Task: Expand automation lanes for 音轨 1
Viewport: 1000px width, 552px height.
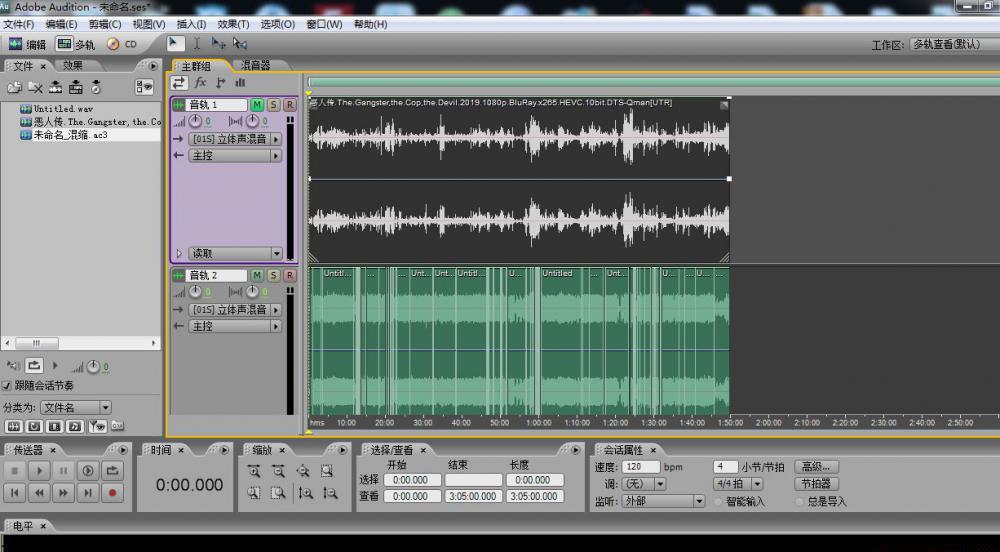Action: point(179,254)
